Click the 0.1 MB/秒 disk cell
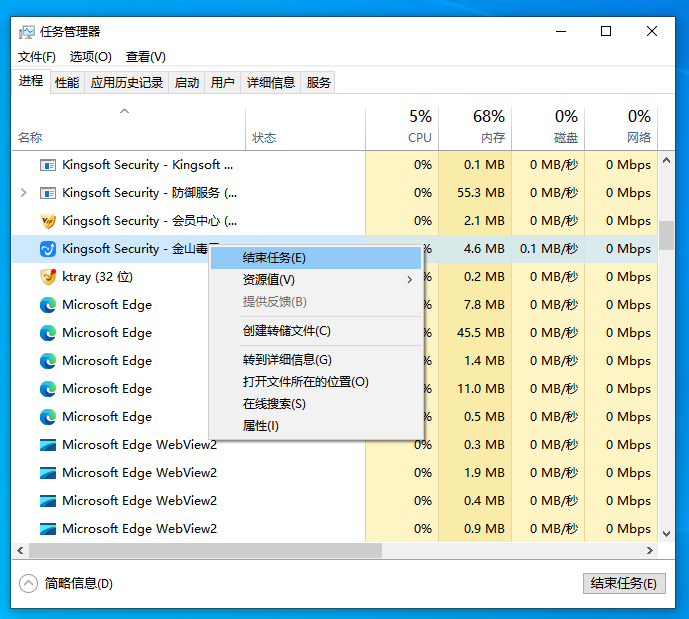Image resolution: width=689 pixels, height=619 pixels. 548,249
